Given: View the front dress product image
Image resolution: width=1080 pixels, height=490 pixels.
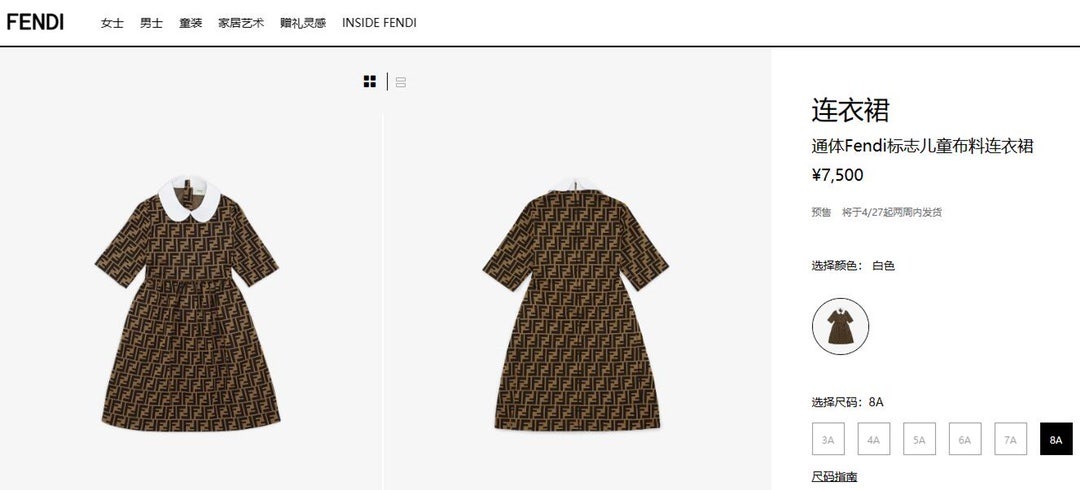Looking at the screenshot, I should (x=187, y=303).
